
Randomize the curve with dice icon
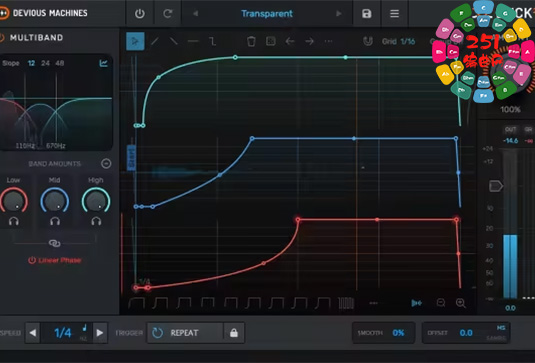pos(271,41)
